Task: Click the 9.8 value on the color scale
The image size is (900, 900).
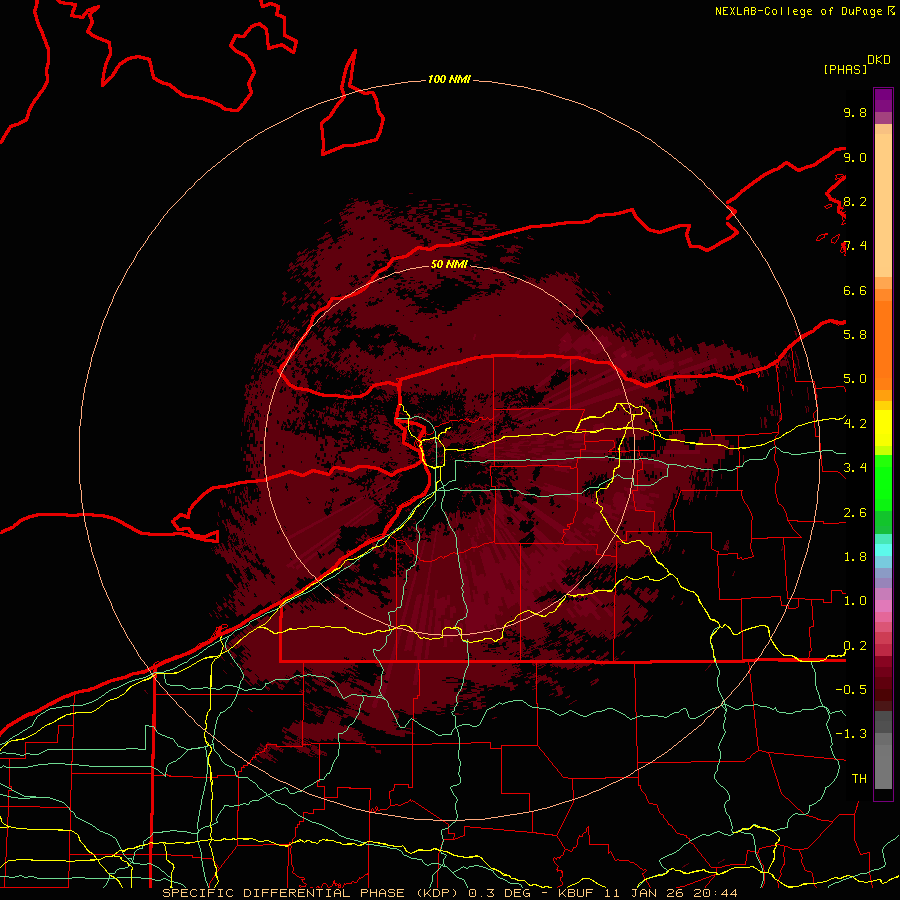Action: coord(855,112)
